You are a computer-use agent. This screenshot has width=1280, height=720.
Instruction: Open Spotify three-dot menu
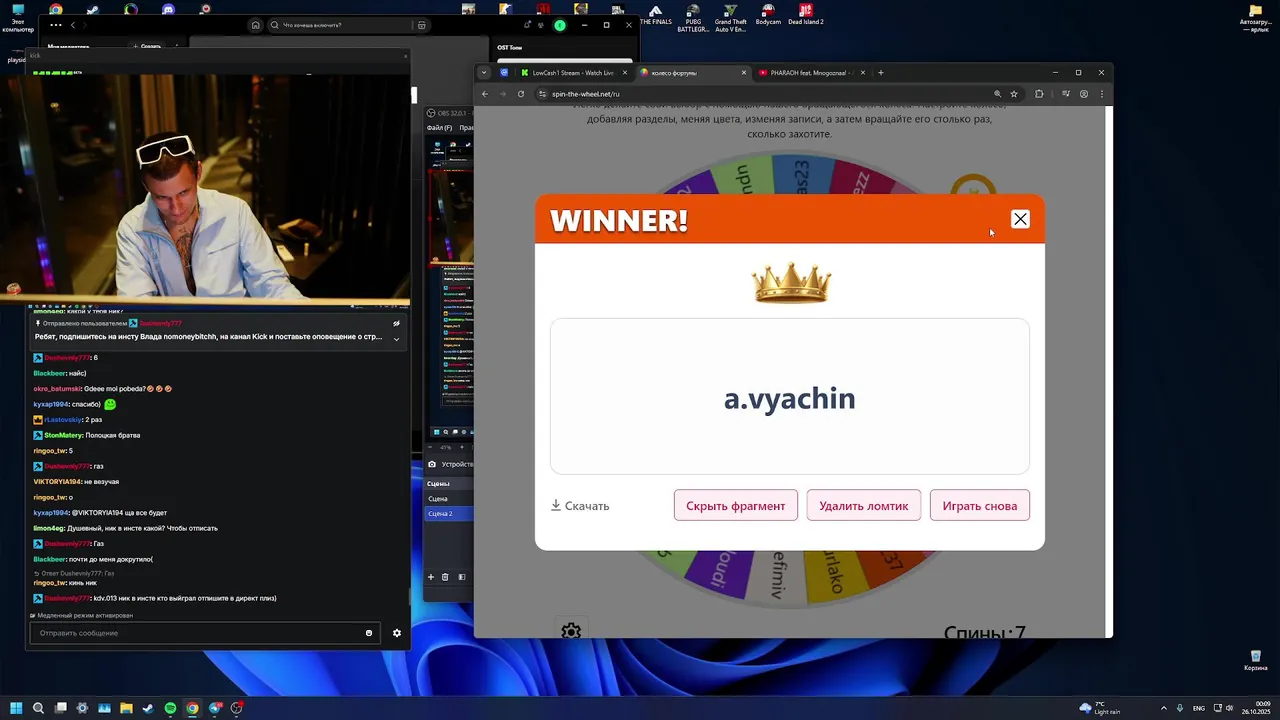[x=55, y=25]
